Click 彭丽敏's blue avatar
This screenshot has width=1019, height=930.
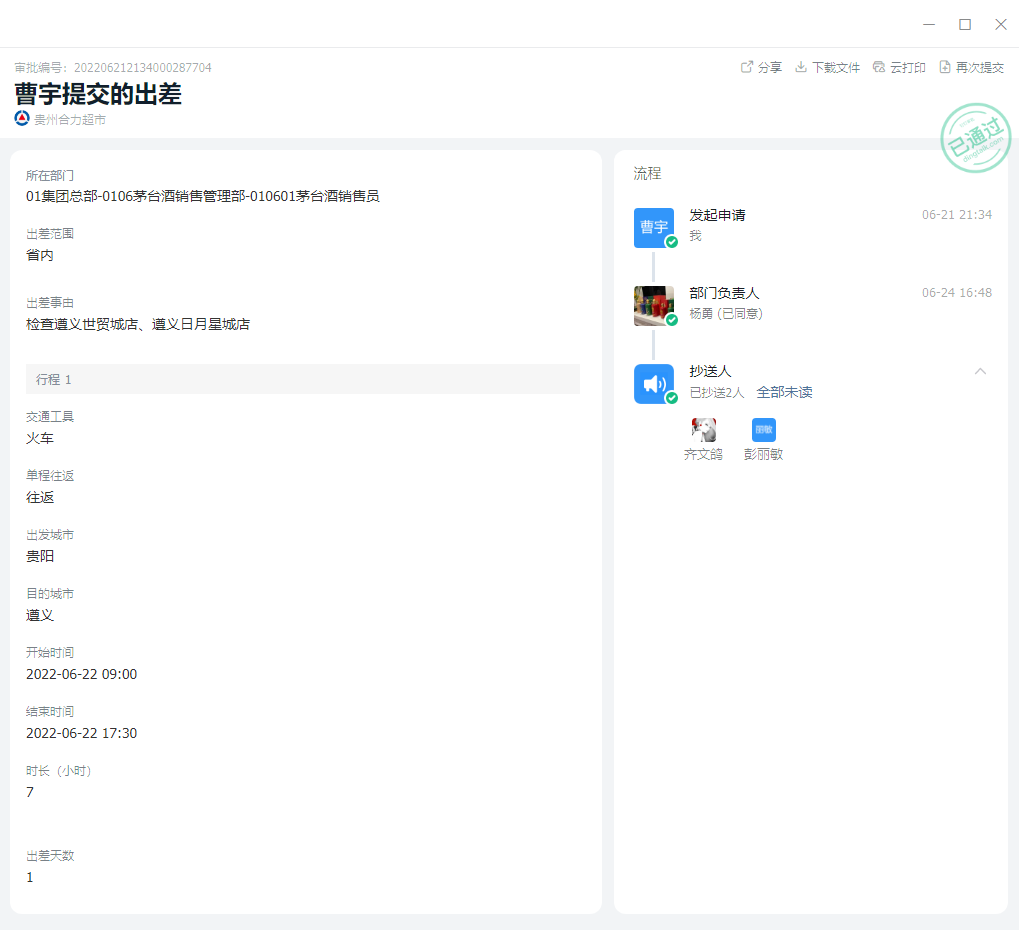pos(764,430)
